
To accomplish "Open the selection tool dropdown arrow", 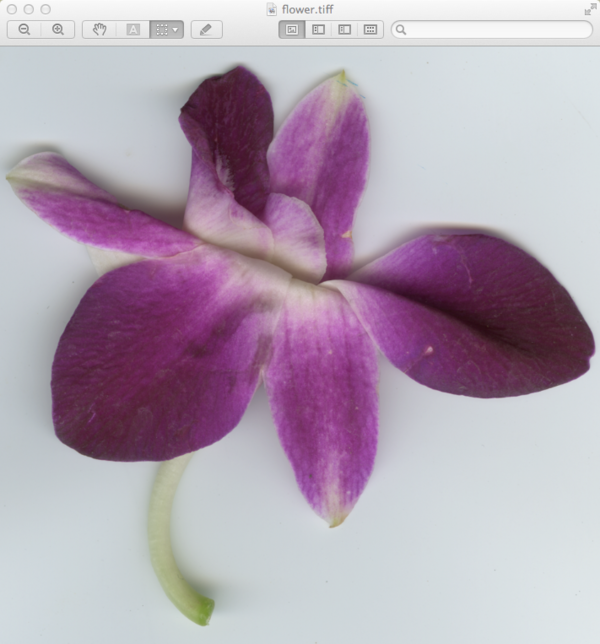I will tap(177, 30).
